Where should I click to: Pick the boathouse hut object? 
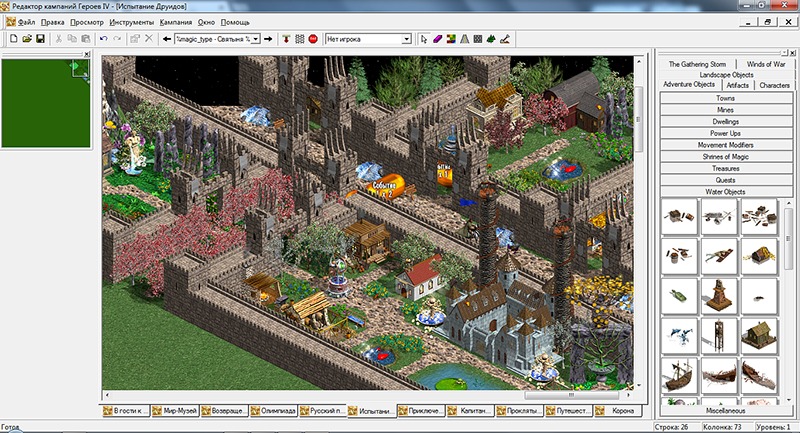click(x=759, y=336)
